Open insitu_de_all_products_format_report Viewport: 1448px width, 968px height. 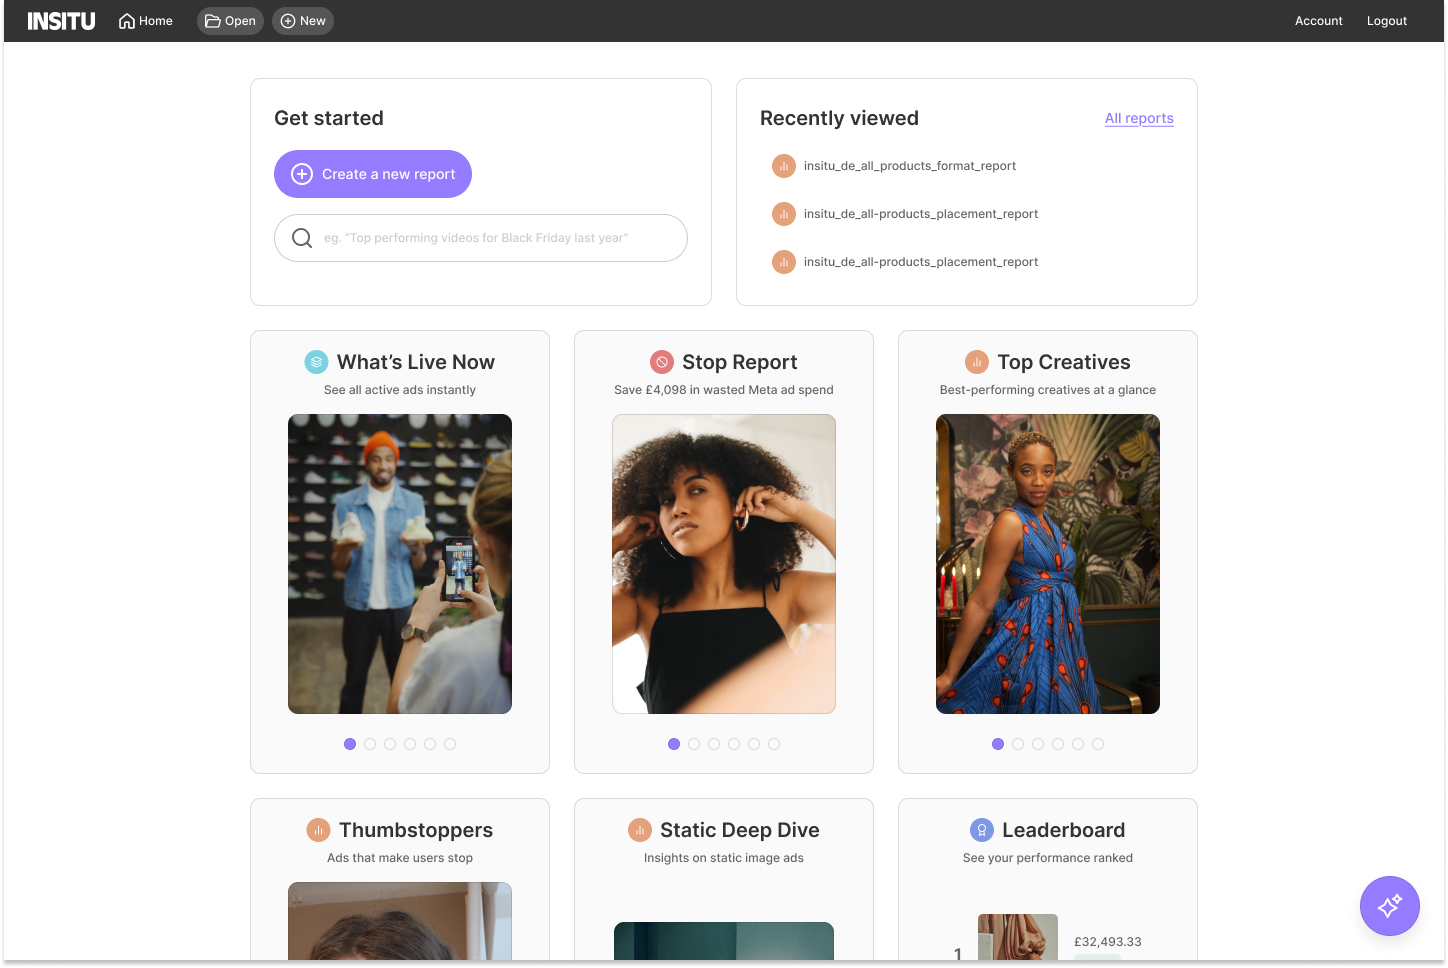tap(910, 166)
